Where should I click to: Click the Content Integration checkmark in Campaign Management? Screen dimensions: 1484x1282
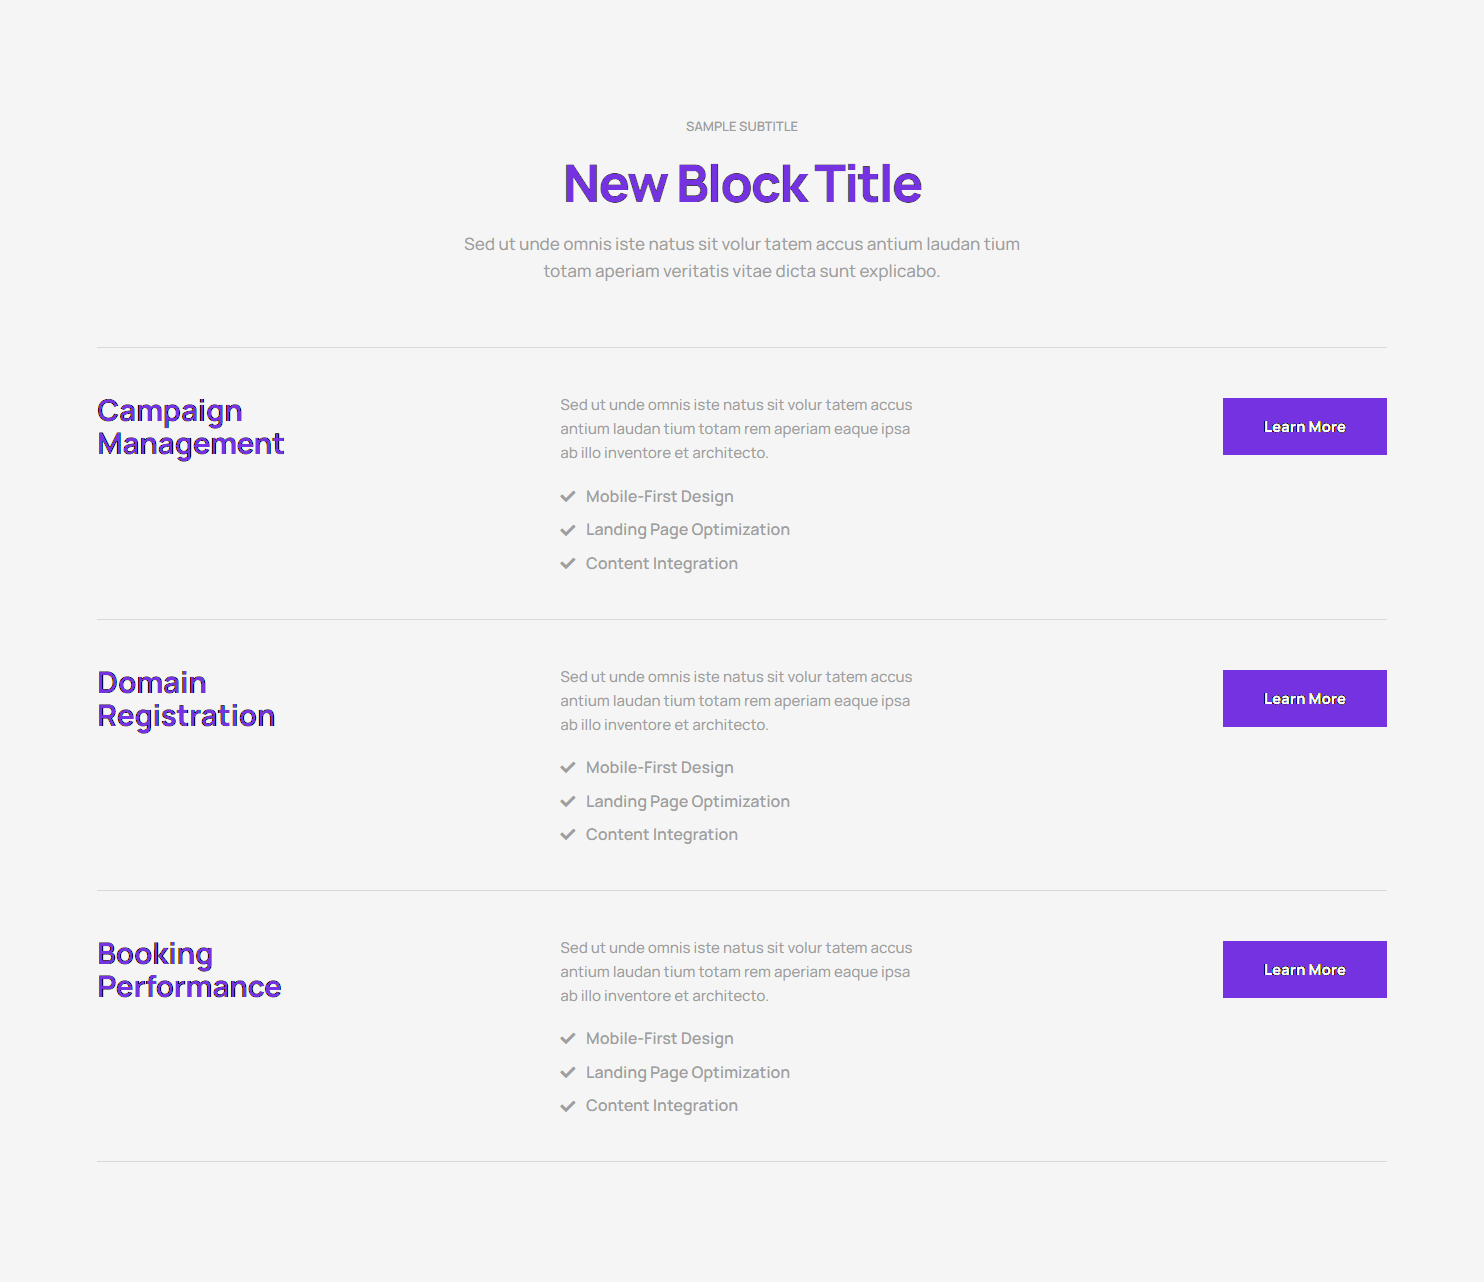(x=568, y=564)
